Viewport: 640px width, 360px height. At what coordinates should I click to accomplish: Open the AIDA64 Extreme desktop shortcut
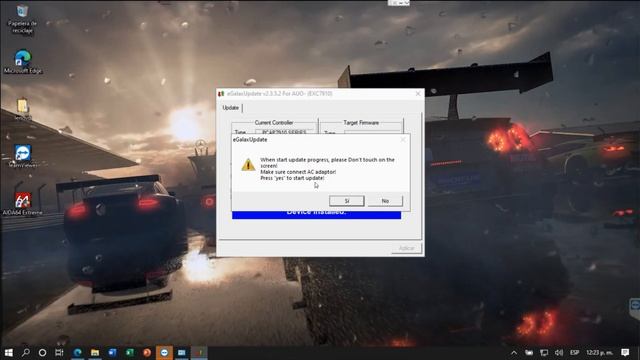pyautogui.click(x=22, y=204)
